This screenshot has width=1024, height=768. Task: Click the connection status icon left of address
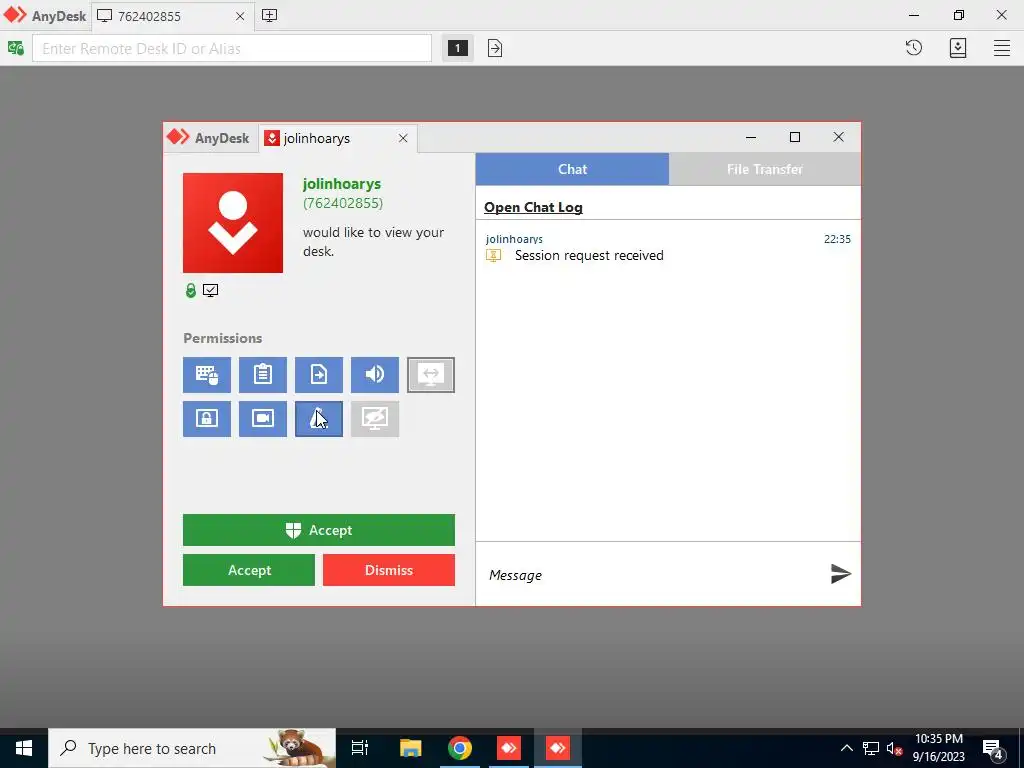[16, 48]
